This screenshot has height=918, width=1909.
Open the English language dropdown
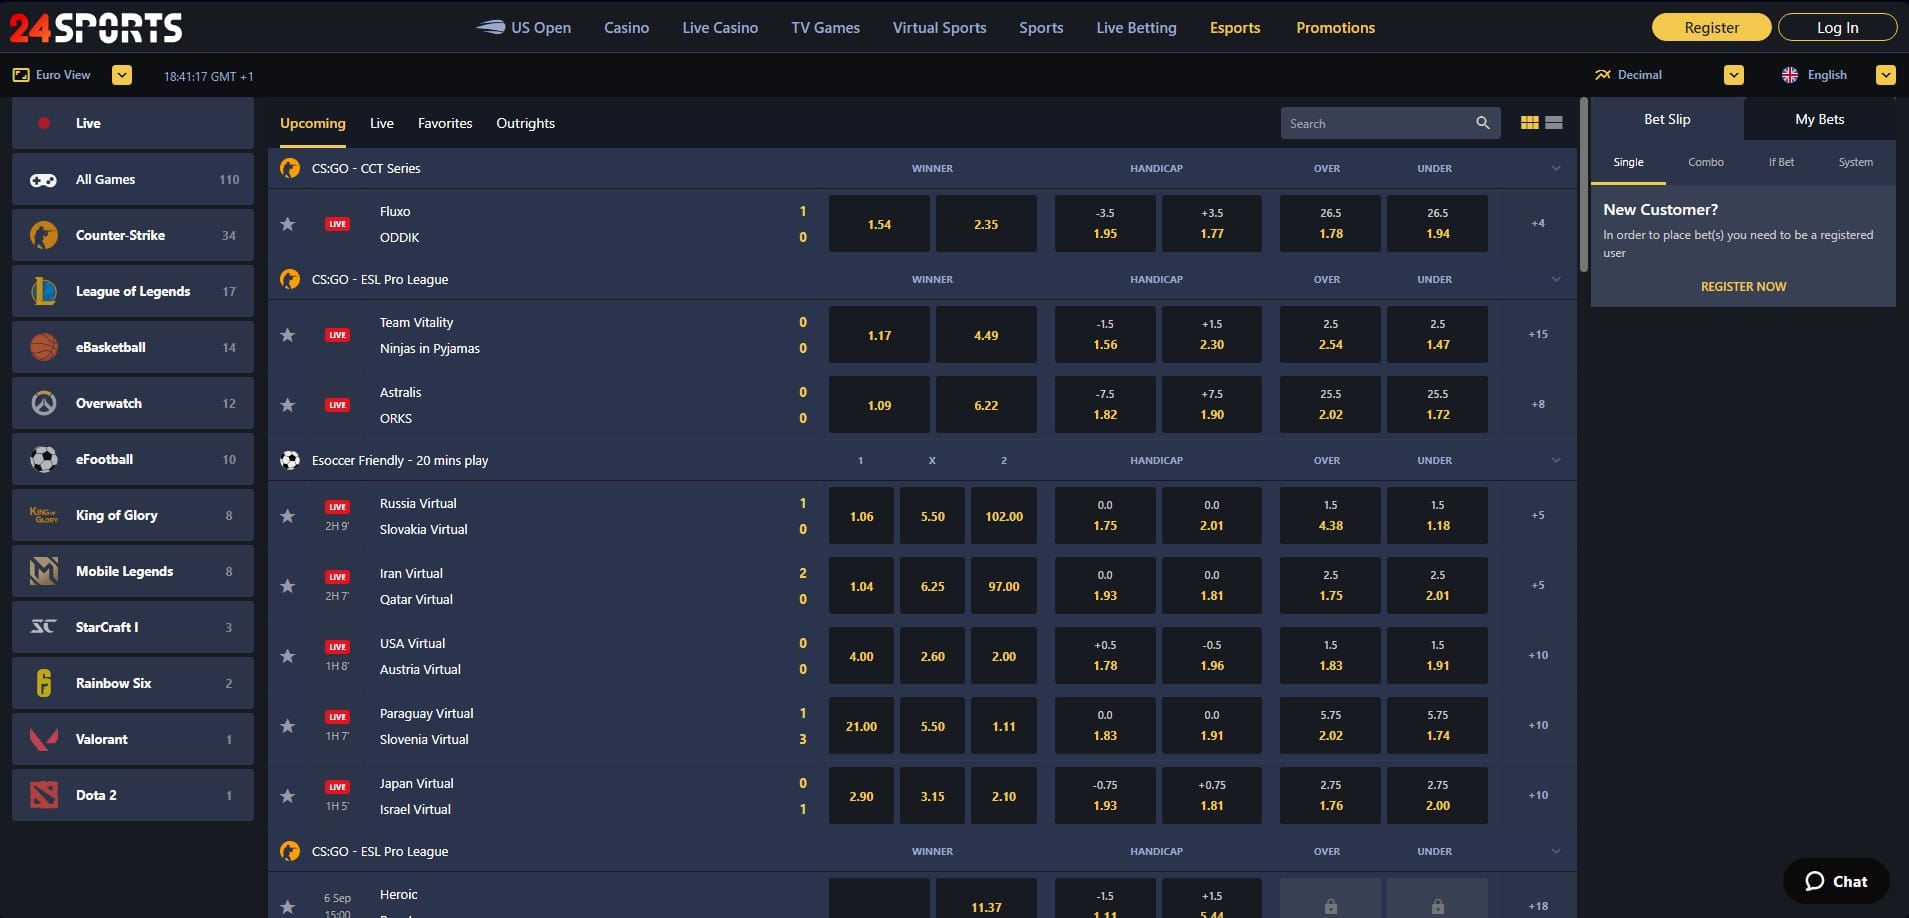1886,75
